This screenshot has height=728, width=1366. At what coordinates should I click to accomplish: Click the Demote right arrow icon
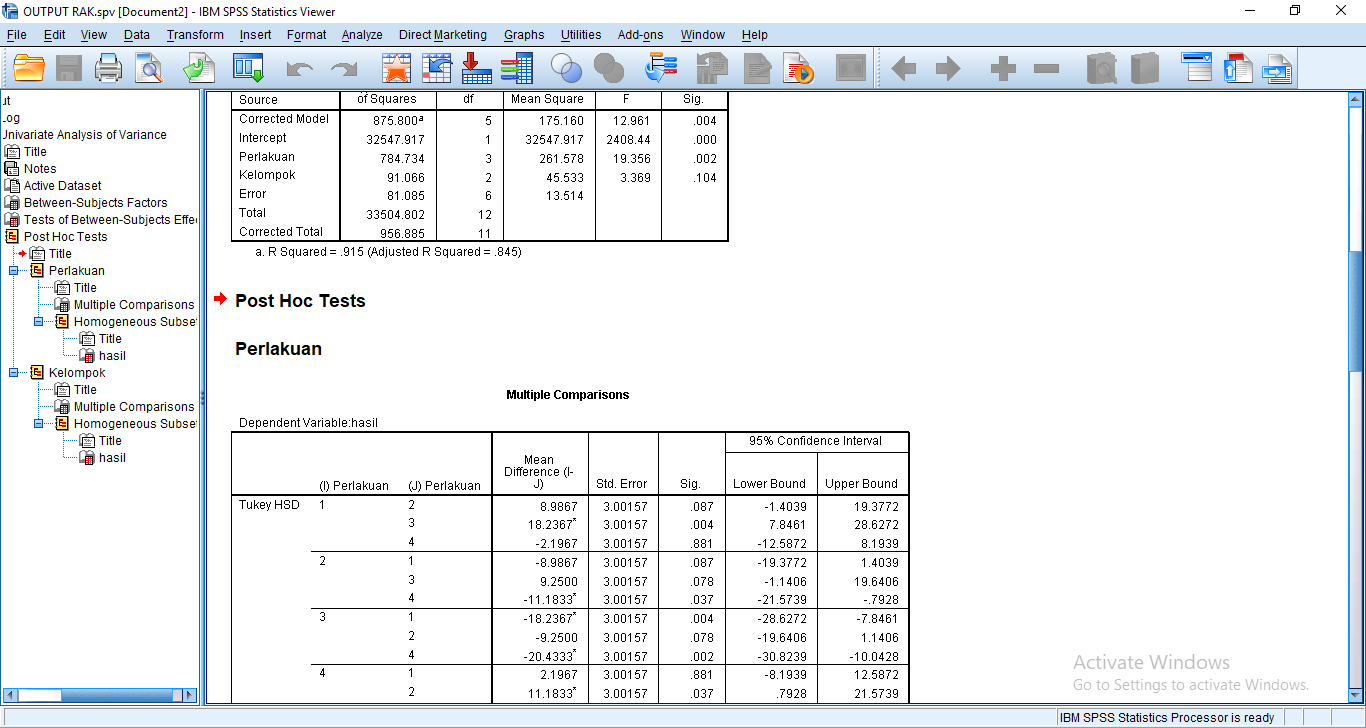[948, 69]
